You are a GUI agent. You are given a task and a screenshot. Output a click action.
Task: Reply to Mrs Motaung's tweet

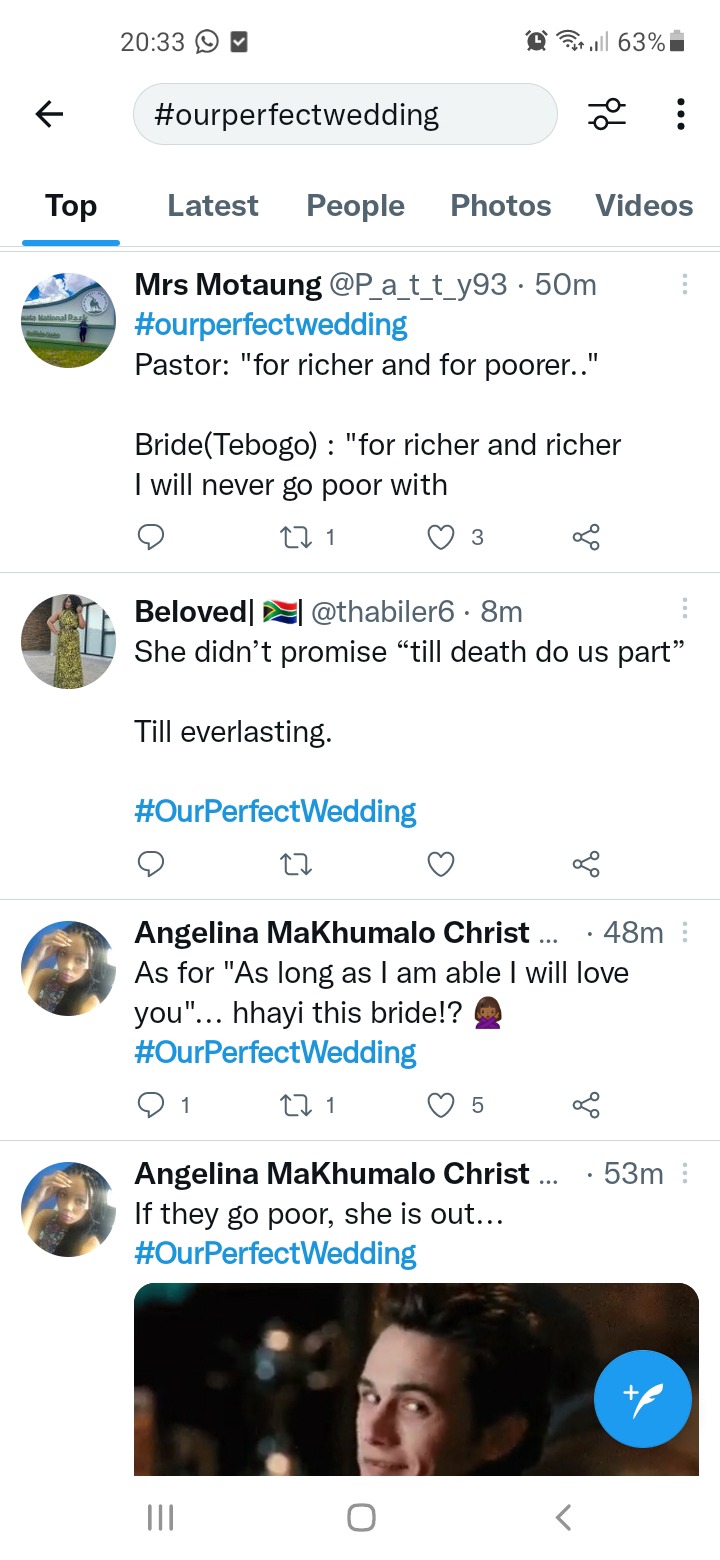point(150,538)
